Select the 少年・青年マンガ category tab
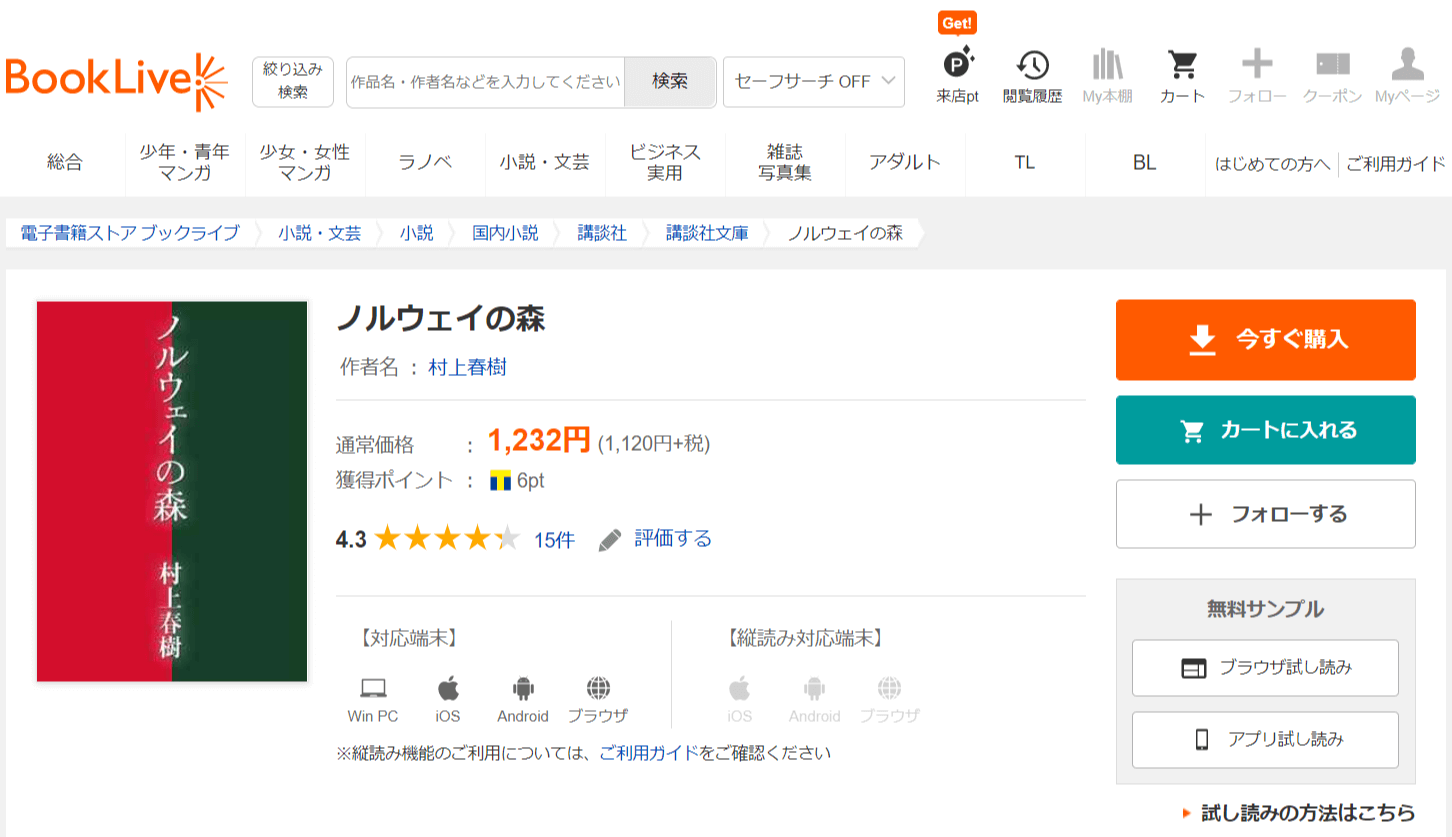 185,162
